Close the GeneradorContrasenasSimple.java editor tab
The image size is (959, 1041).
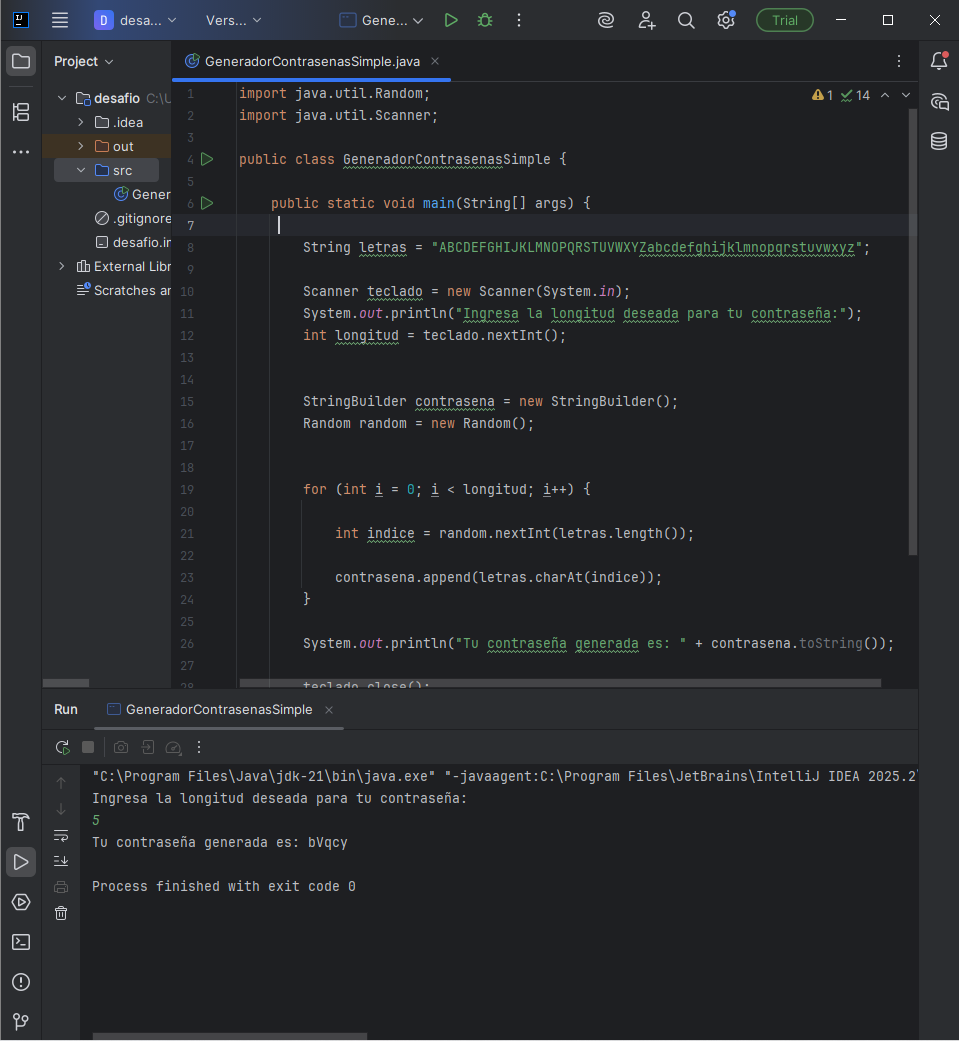435,61
